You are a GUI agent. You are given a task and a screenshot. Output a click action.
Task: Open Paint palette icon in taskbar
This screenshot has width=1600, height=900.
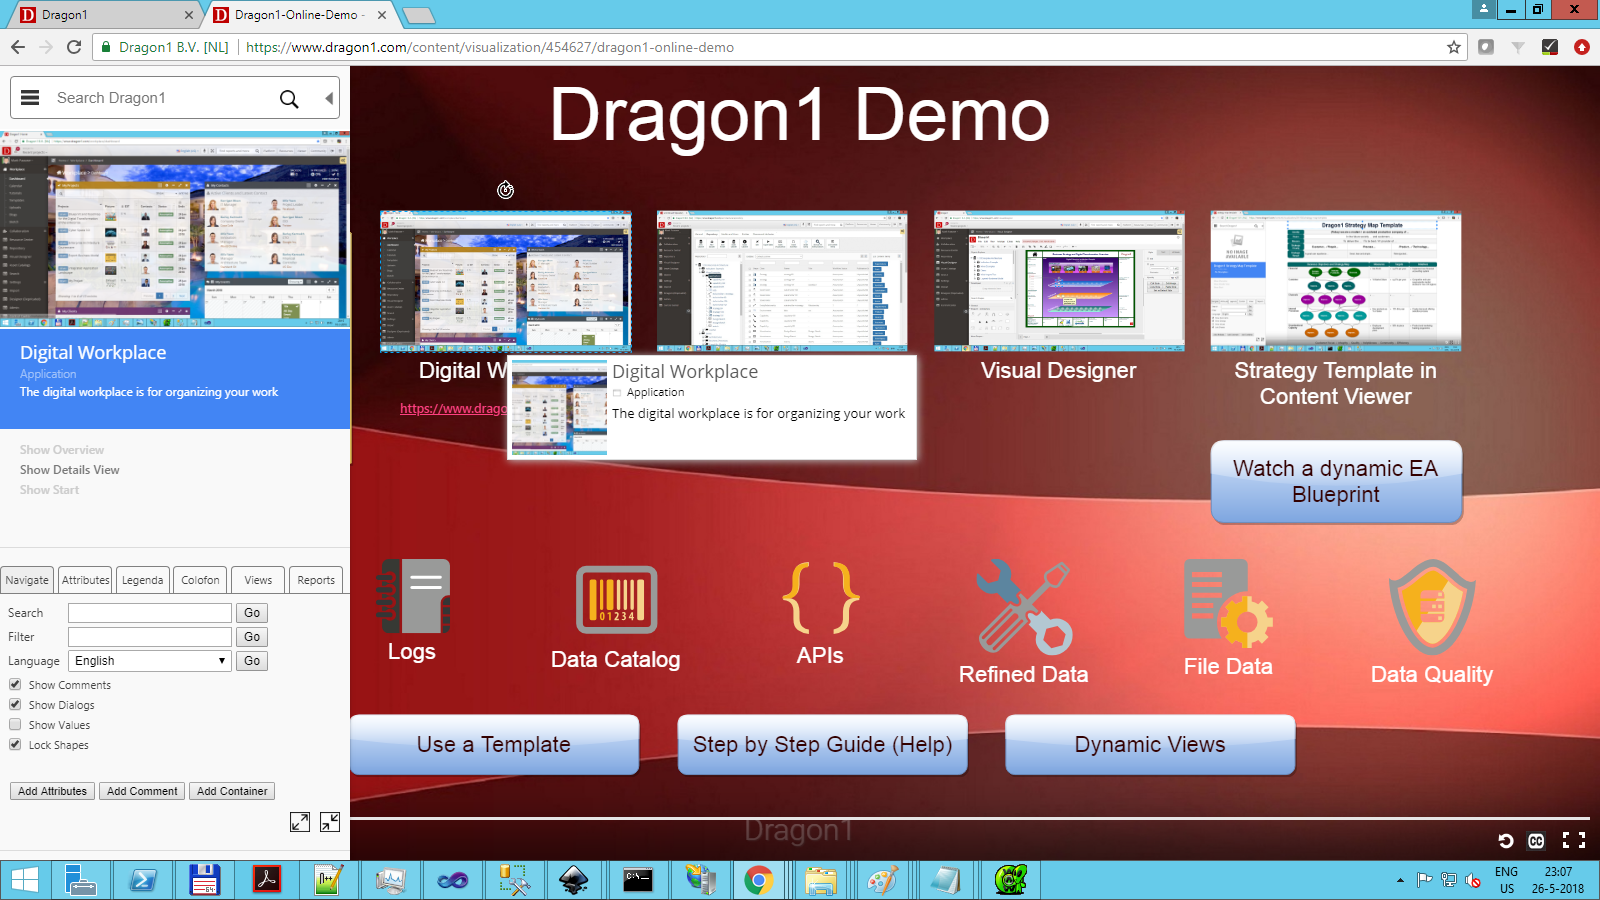[882, 880]
